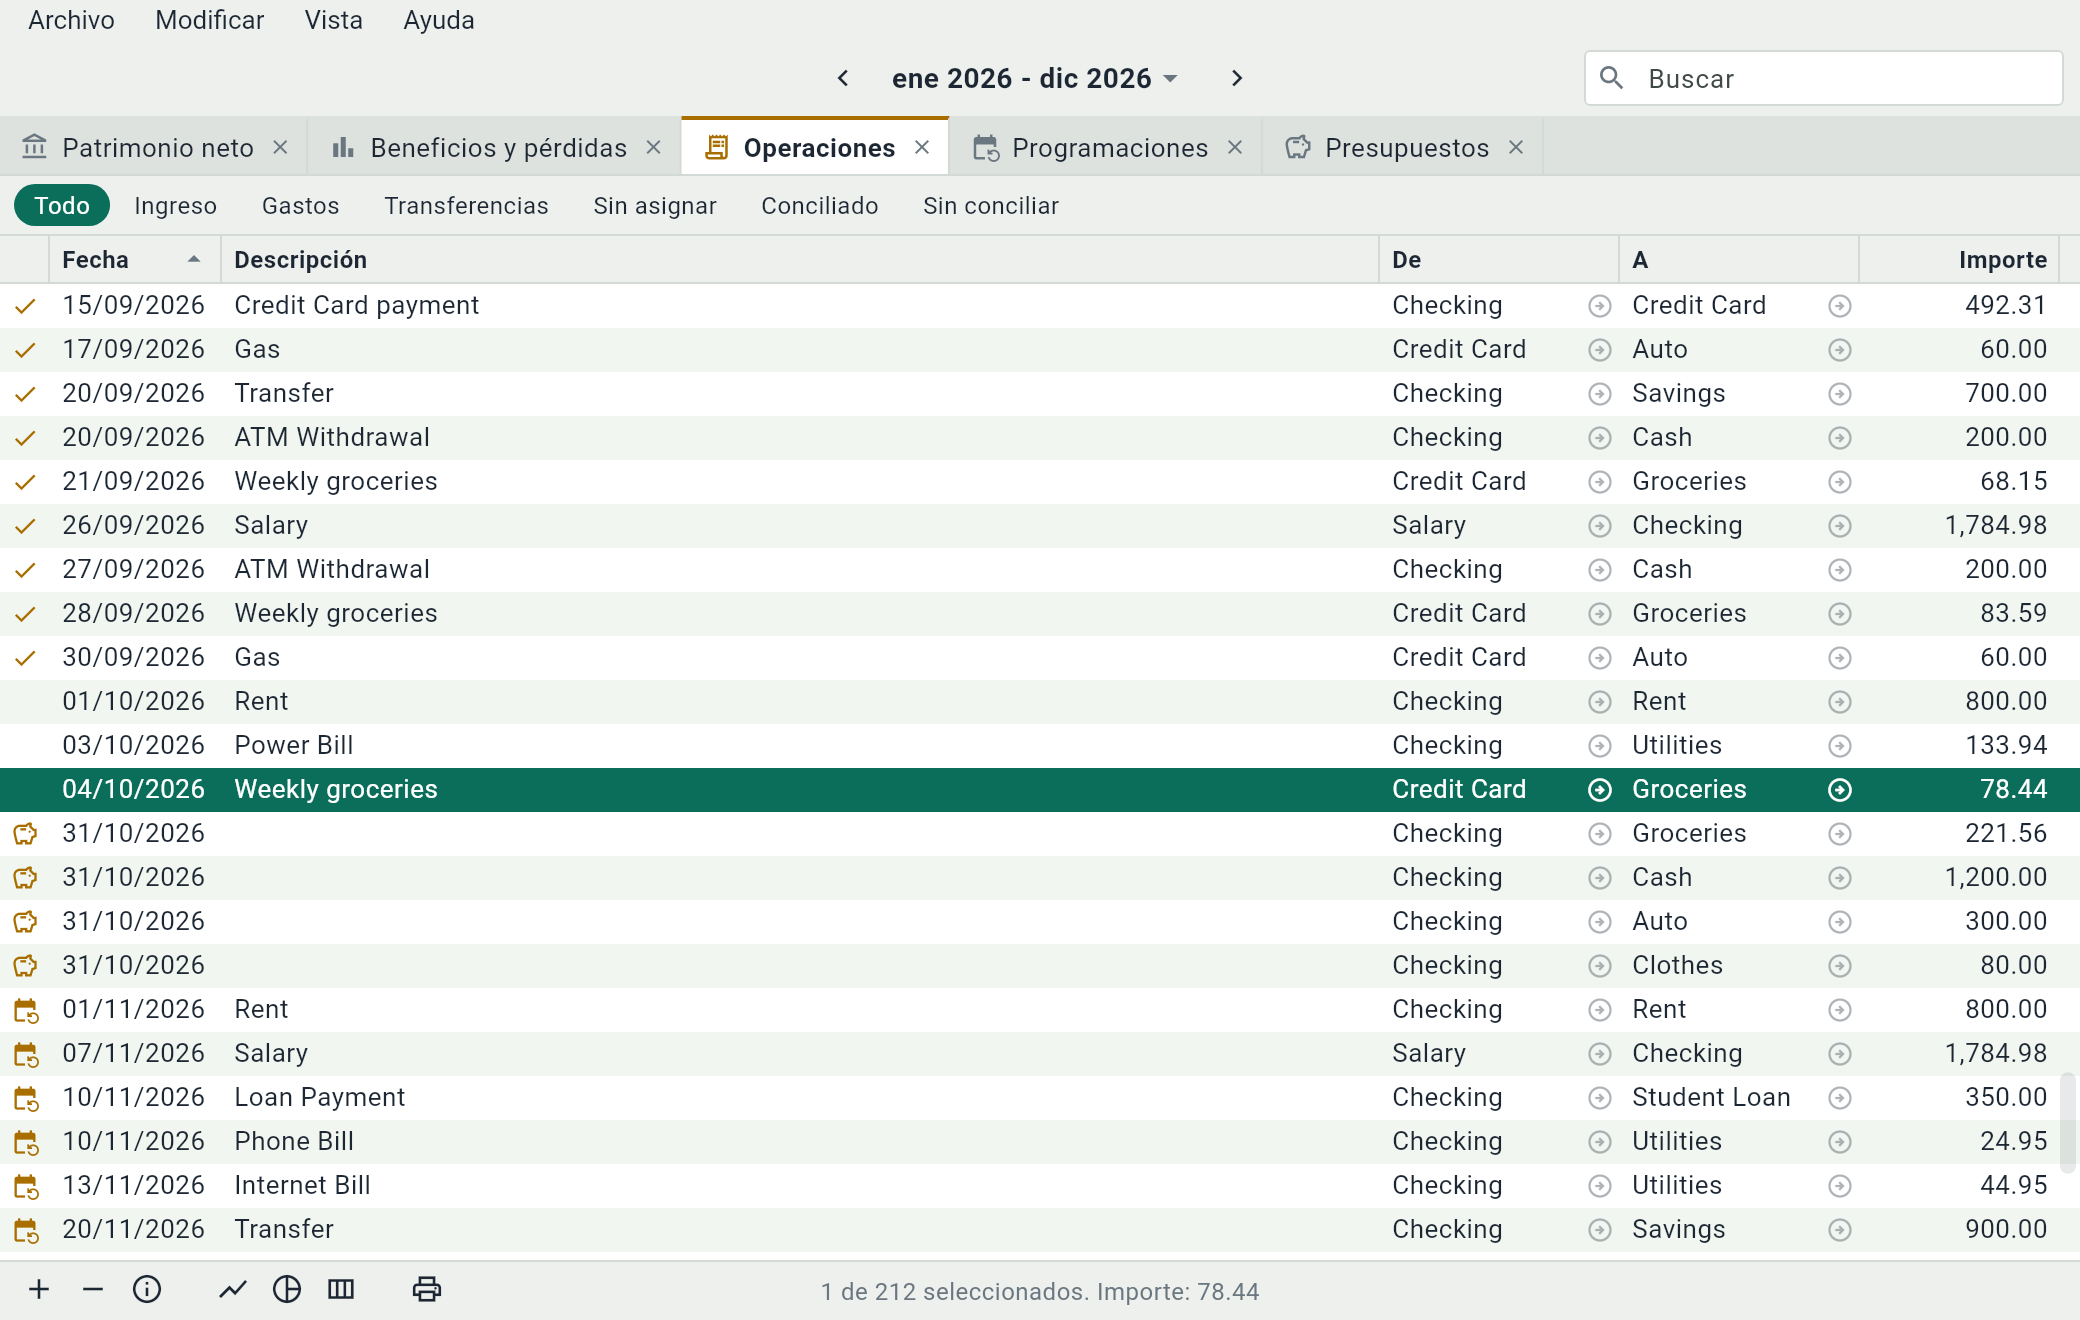The image size is (2080, 1320).
Task: Toggle reconciled check on 28/09/2026 groceries row
Action: click(x=25, y=614)
